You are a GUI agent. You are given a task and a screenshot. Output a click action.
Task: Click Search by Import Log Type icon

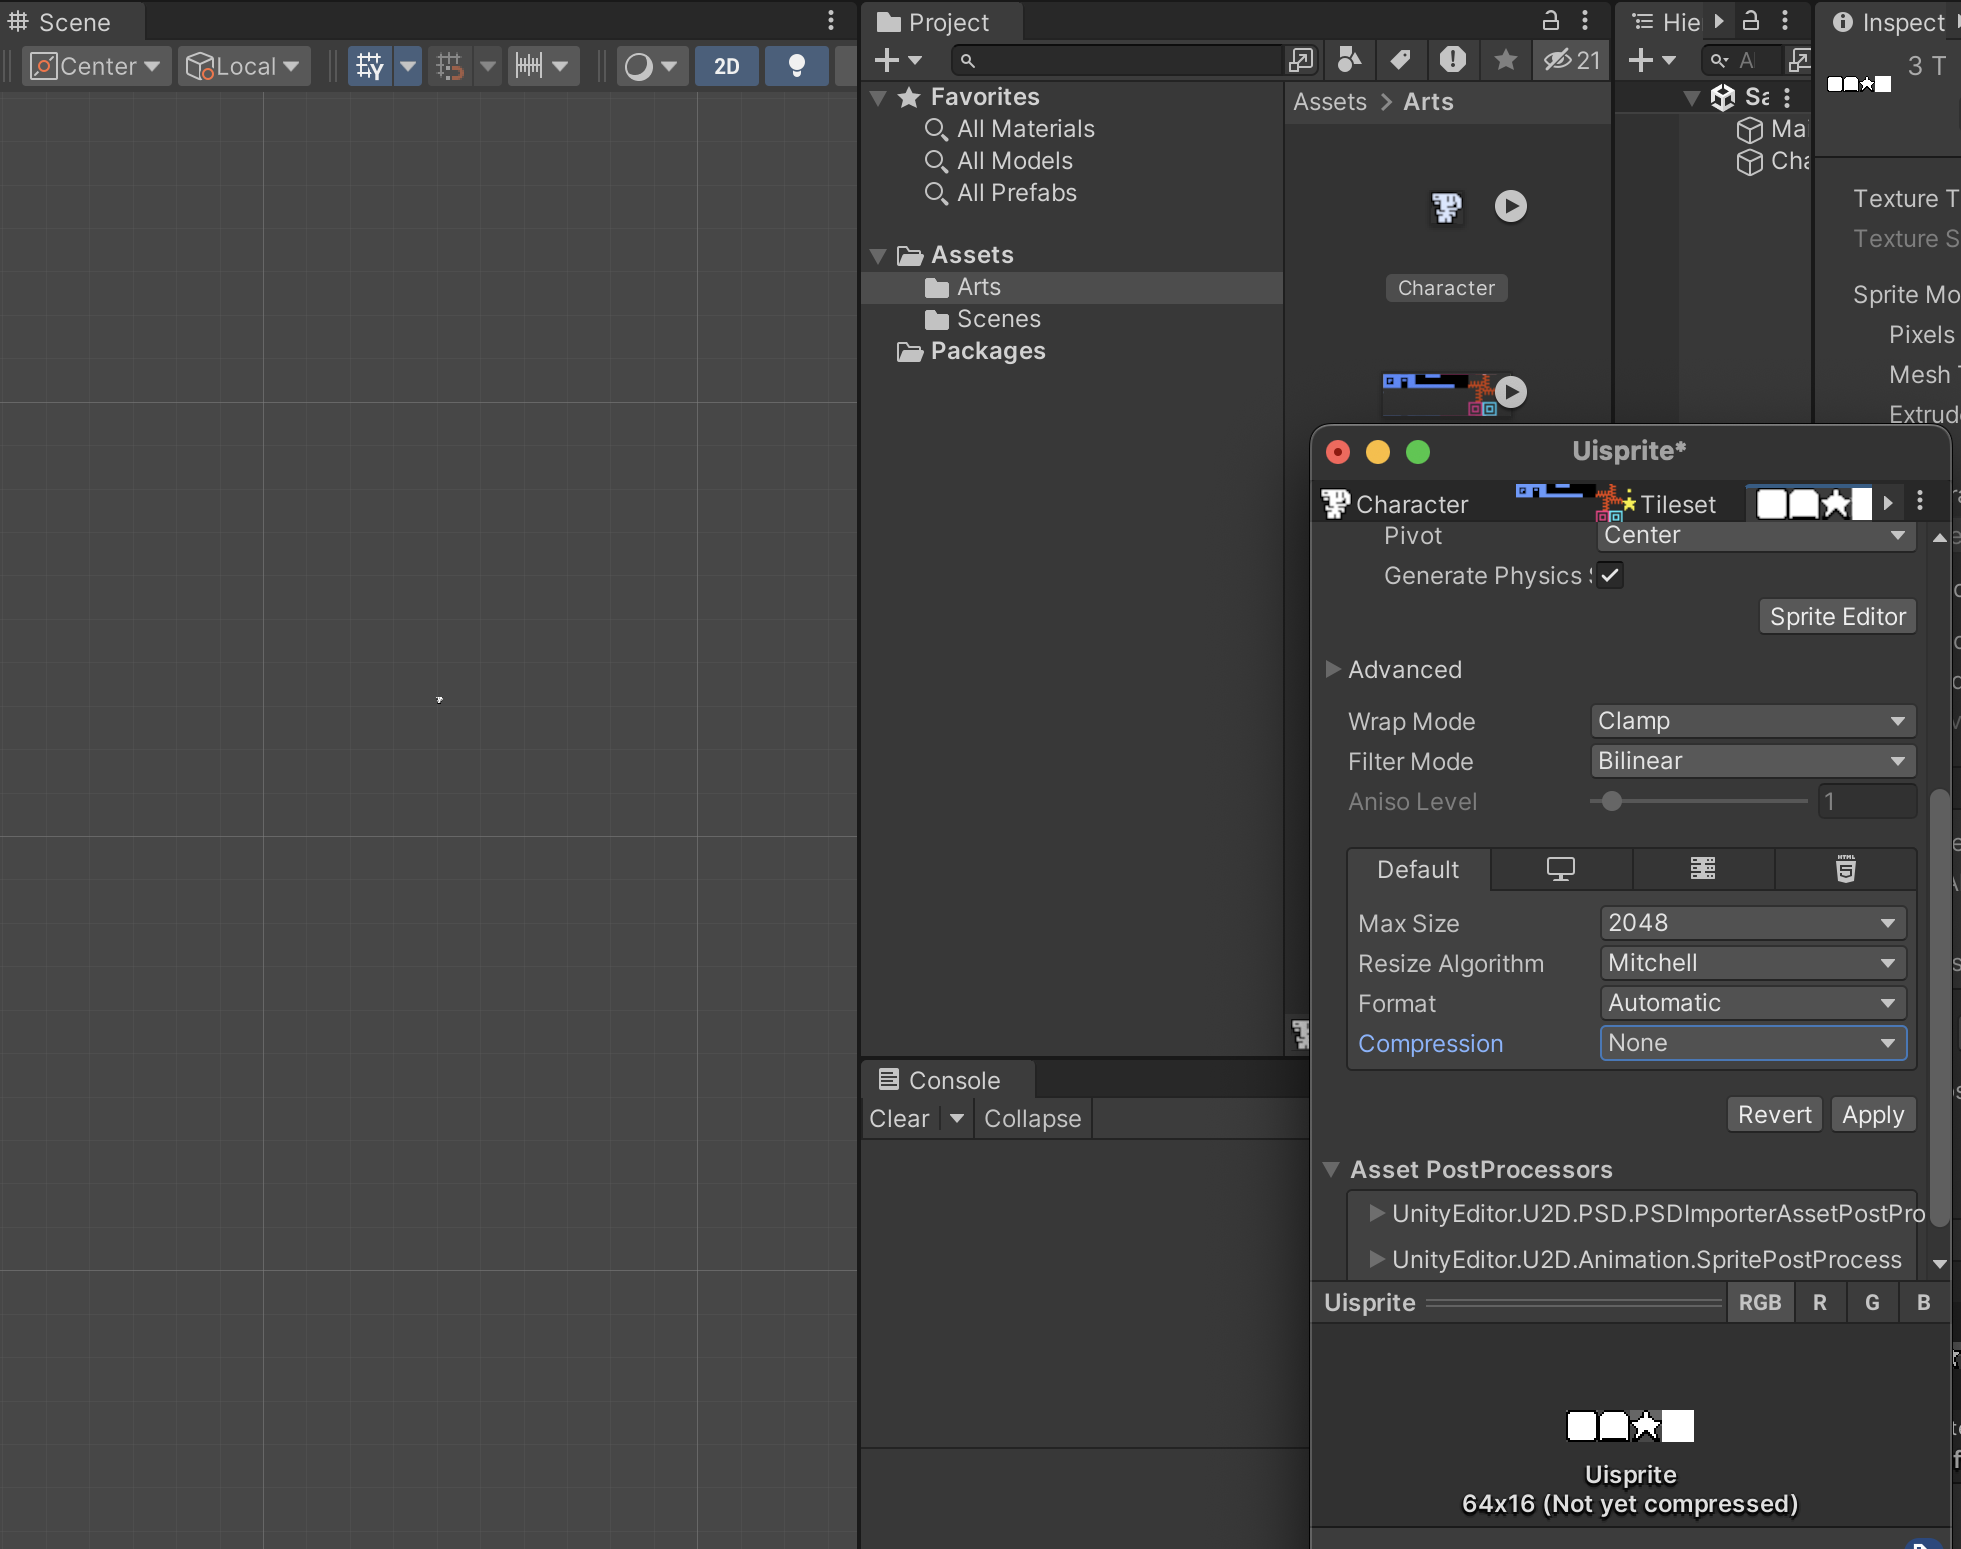1453,60
